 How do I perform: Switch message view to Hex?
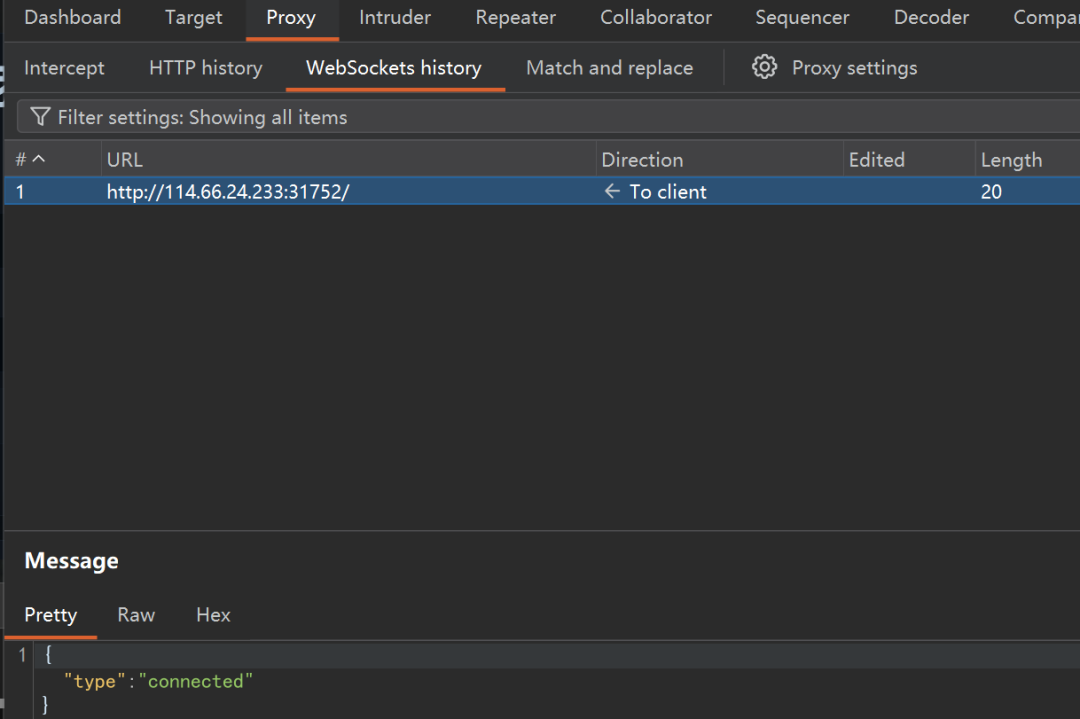(213, 615)
